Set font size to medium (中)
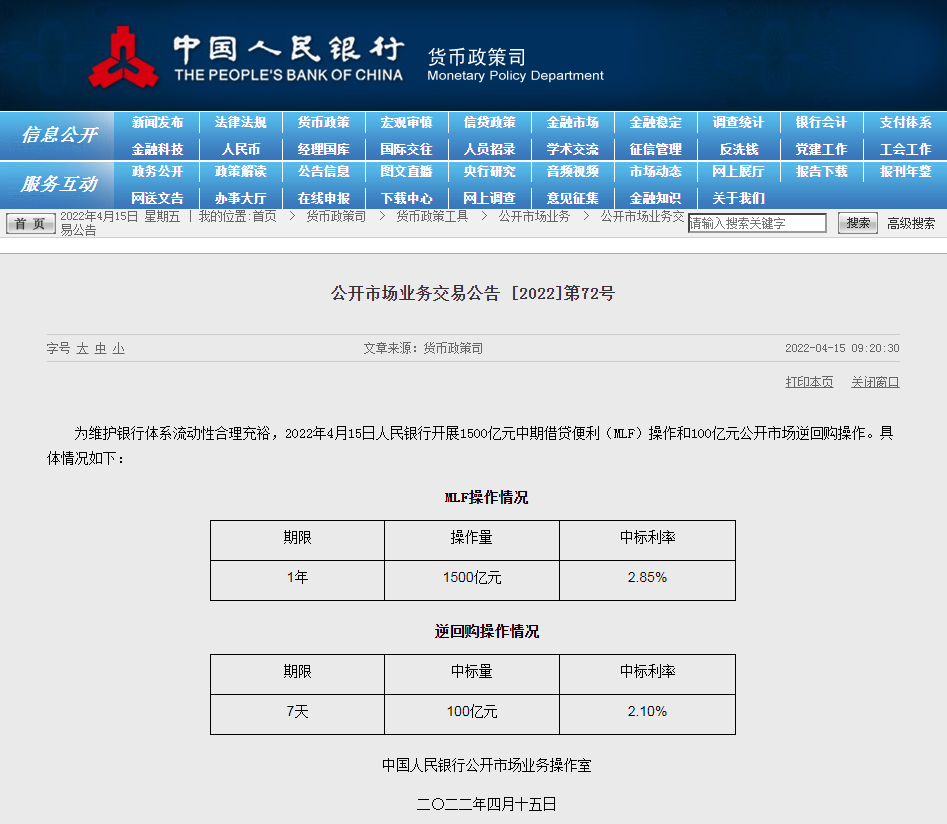This screenshot has width=947, height=824. coord(100,349)
